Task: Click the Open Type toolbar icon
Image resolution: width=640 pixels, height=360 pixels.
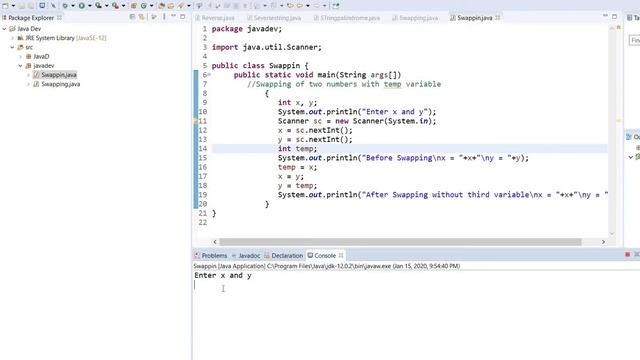Action: [162, 6]
